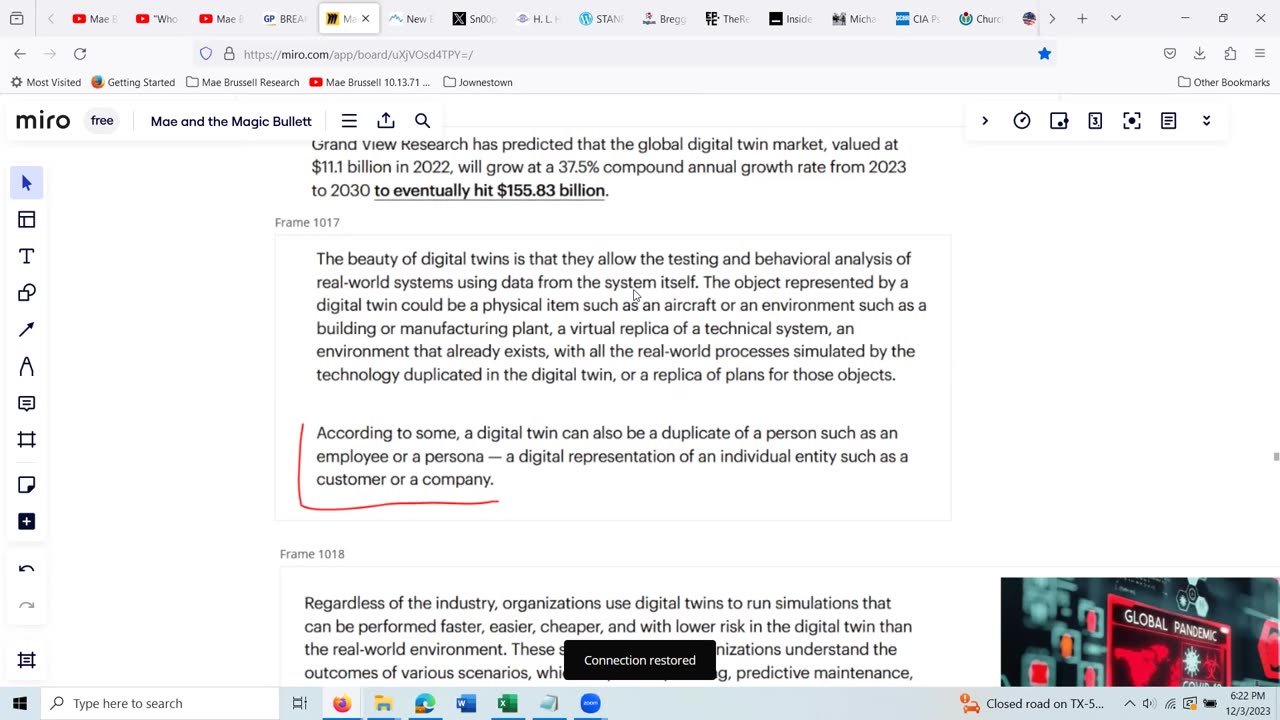Open Mae Brussell Research bookmark folder
The height and width of the screenshot is (720, 1280).
242,82
